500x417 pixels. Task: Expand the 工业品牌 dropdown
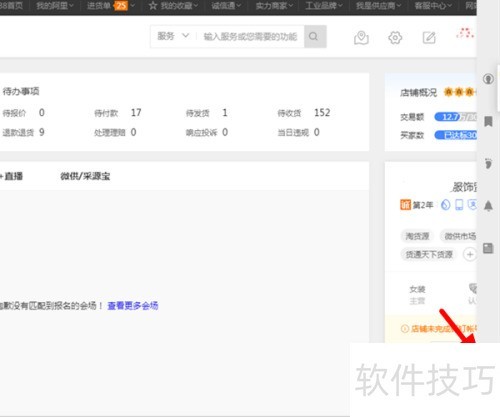click(324, 6)
